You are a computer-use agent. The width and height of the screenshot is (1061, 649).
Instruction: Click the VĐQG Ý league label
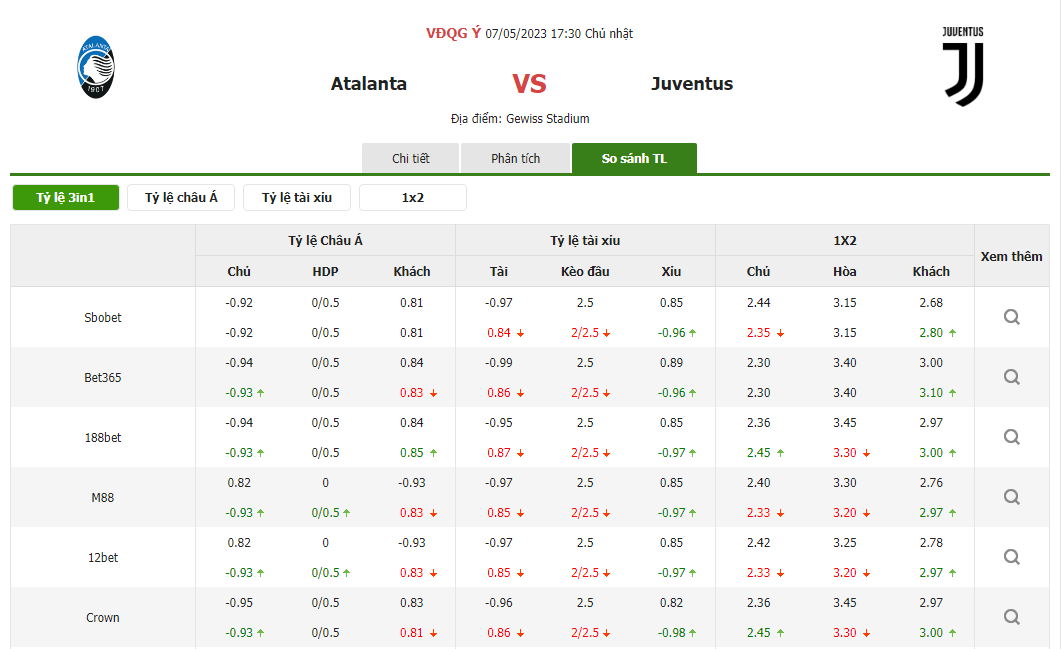[x=453, y=33]
